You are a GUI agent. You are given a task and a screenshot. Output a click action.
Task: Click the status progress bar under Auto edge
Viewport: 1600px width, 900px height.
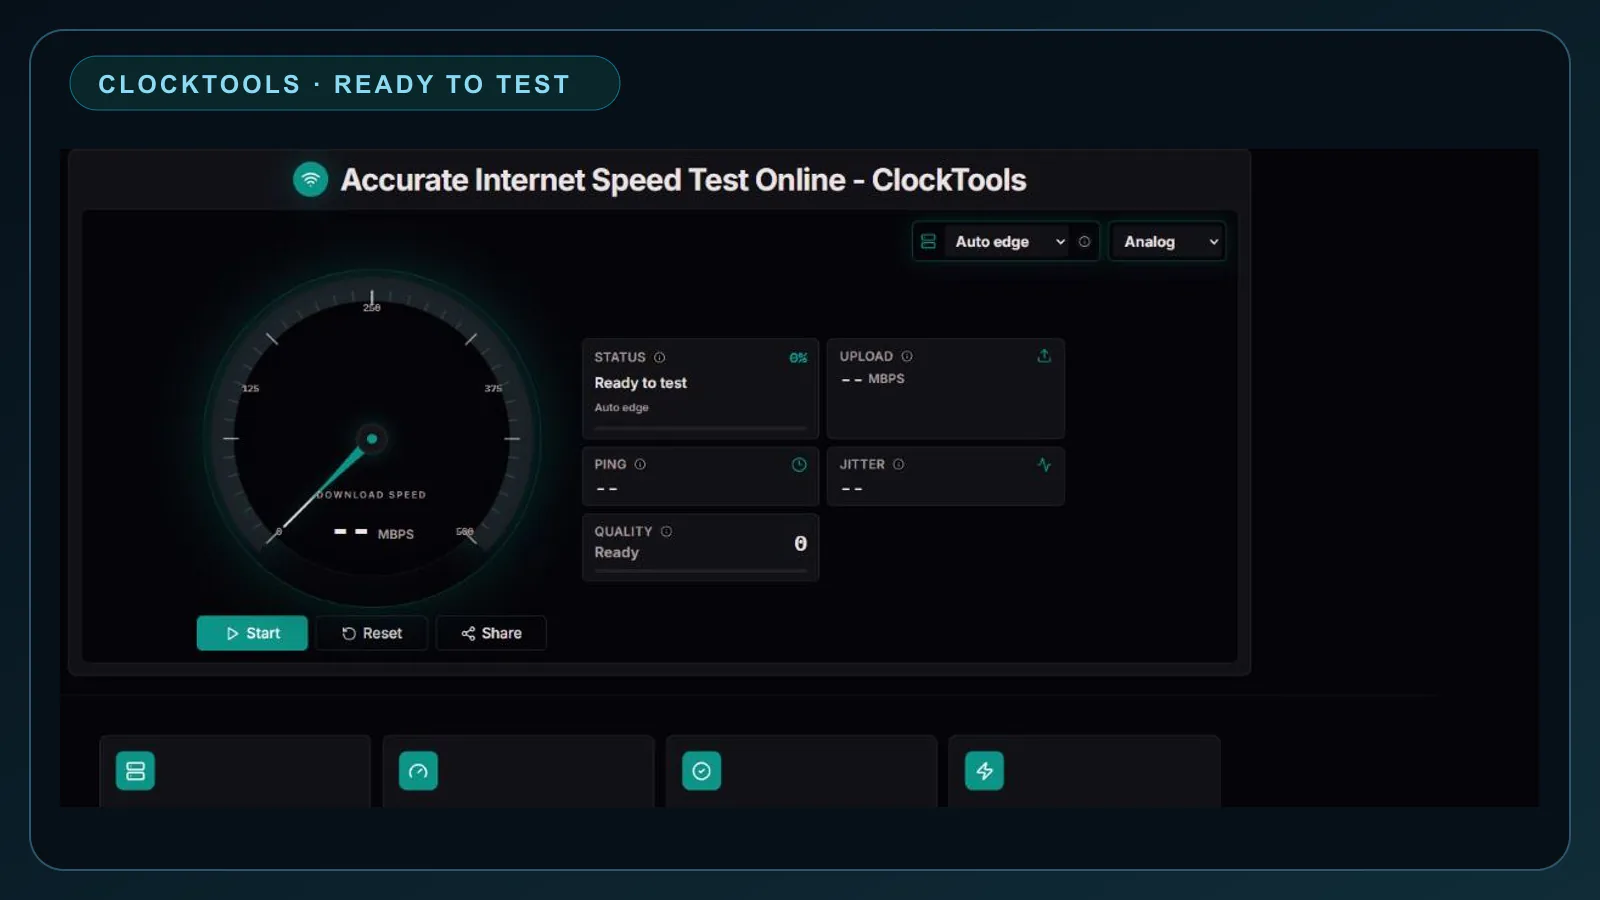(x=700, y=428)
